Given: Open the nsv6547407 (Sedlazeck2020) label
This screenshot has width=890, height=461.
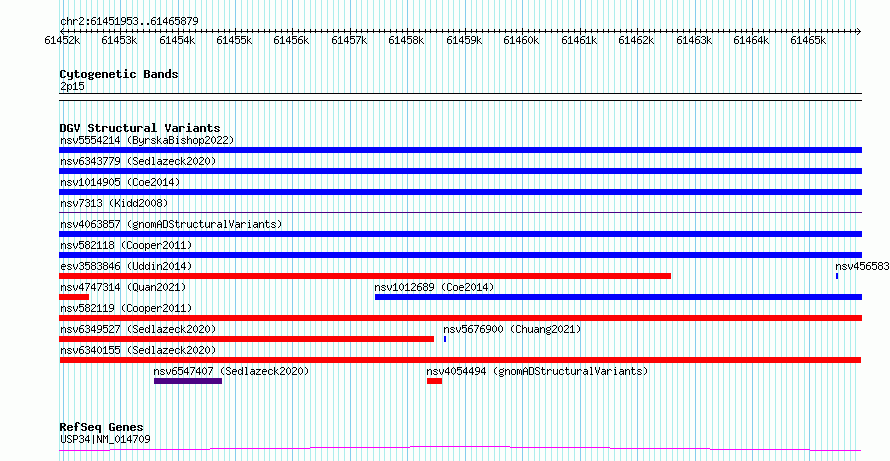Looking at the screenshot, I should [232, 371].
